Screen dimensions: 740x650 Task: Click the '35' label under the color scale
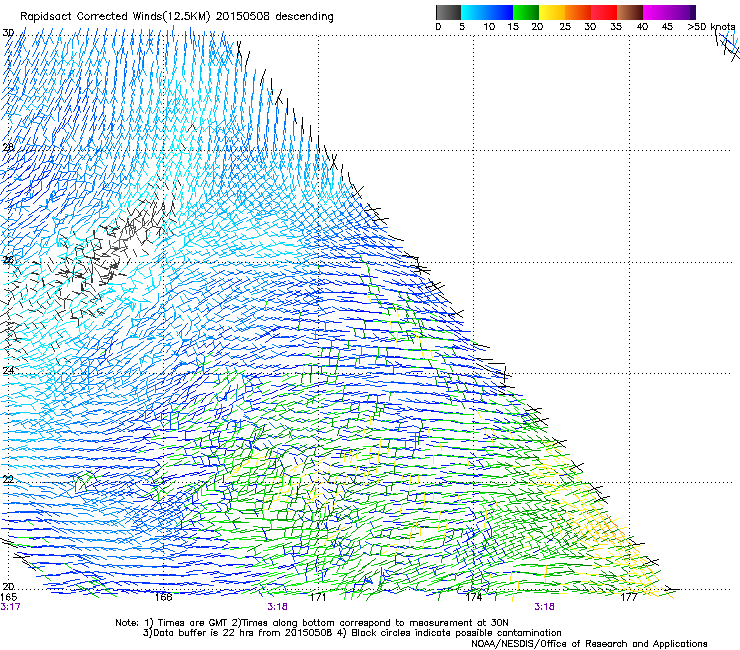coord(616,27)
